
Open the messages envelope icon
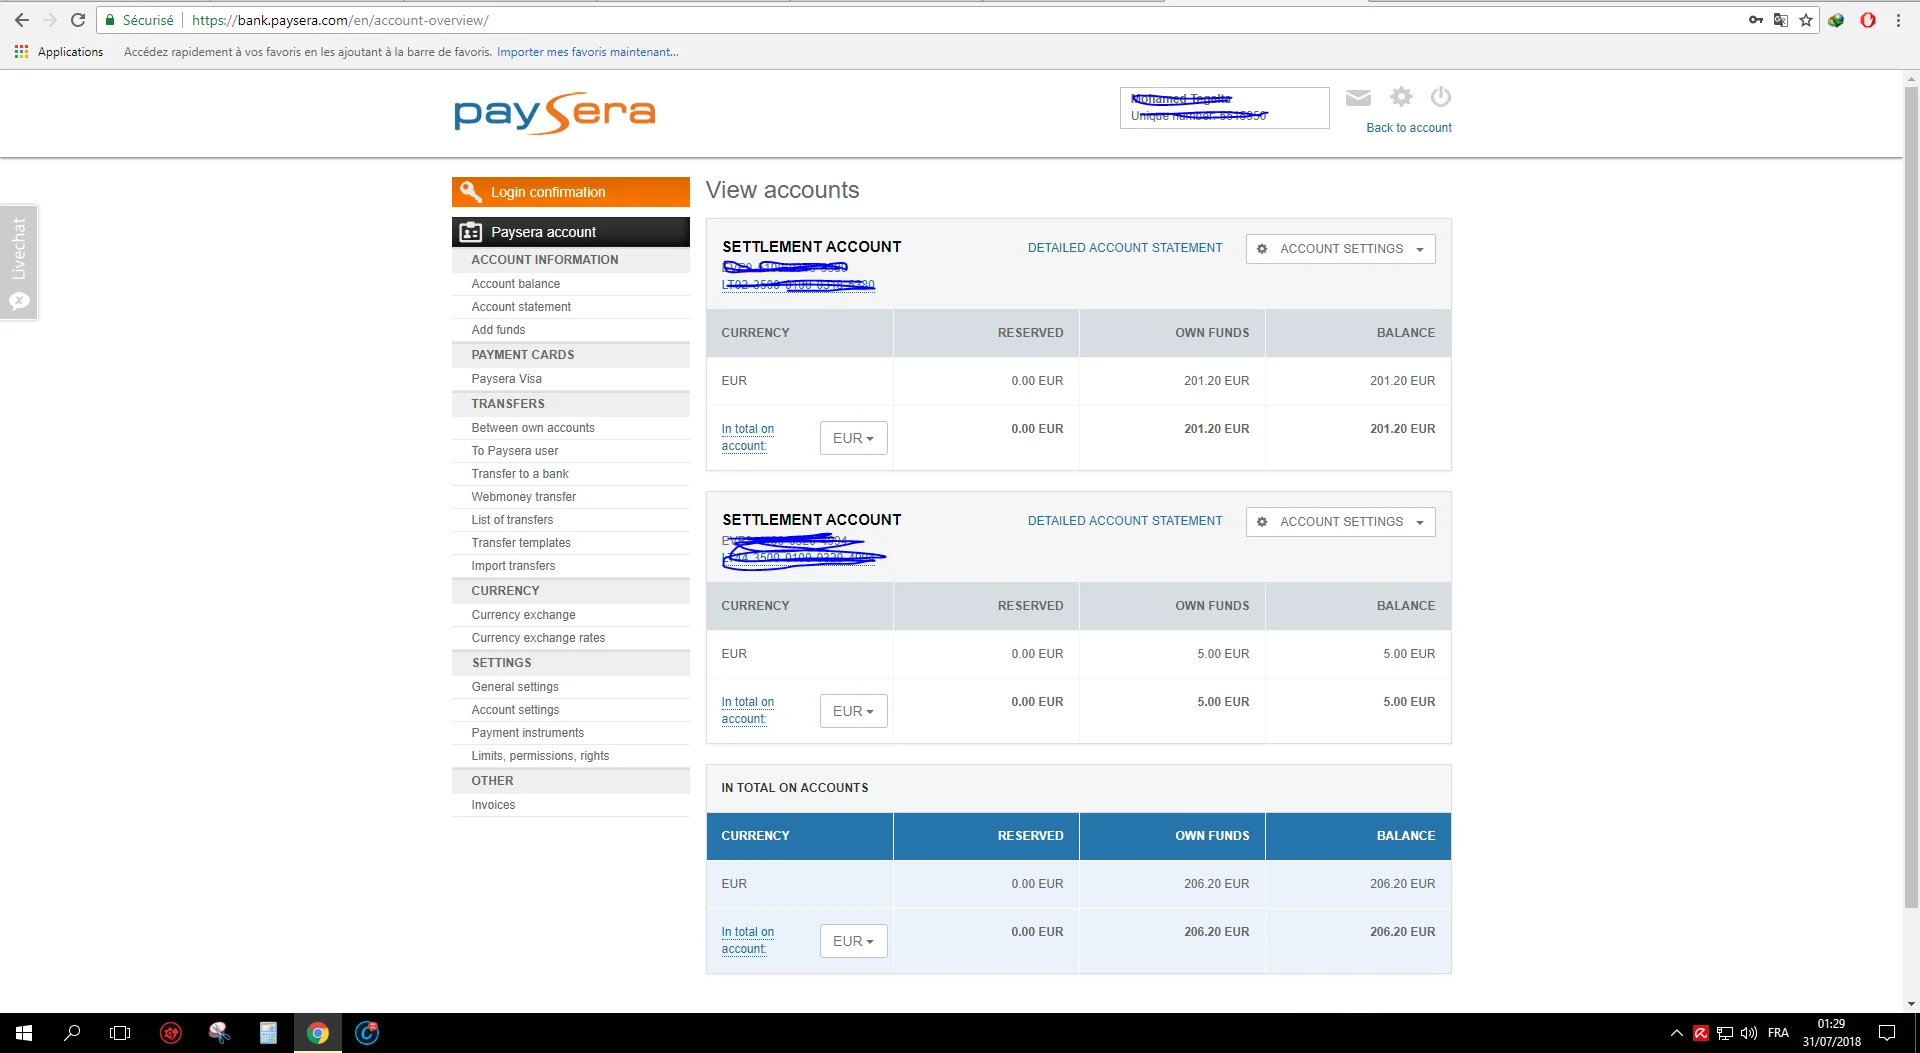(x=1357, y=97)
